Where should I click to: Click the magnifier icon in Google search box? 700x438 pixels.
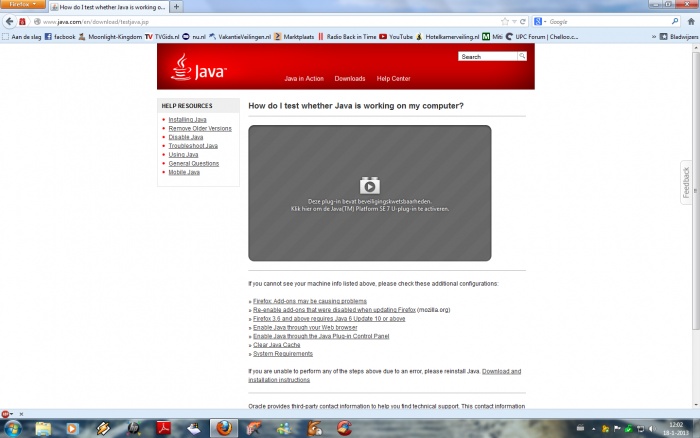(675, 21)
